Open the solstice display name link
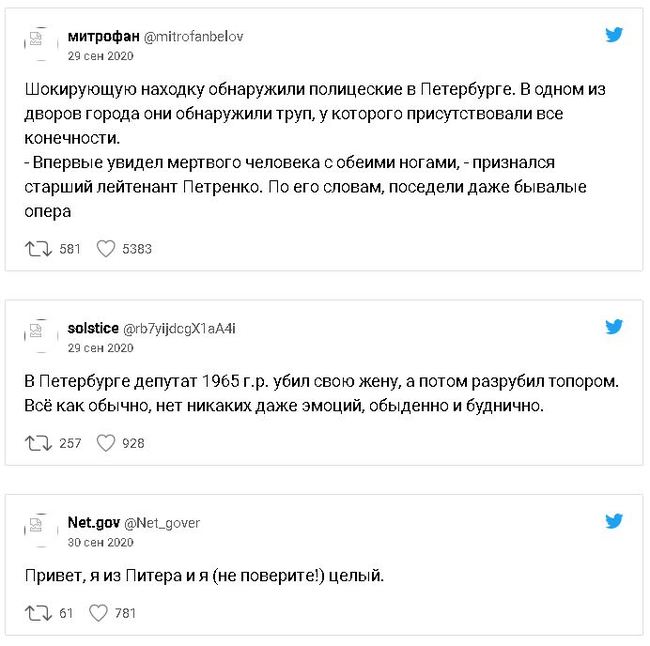This screenshot has width=650, height=646. [92, 328]
